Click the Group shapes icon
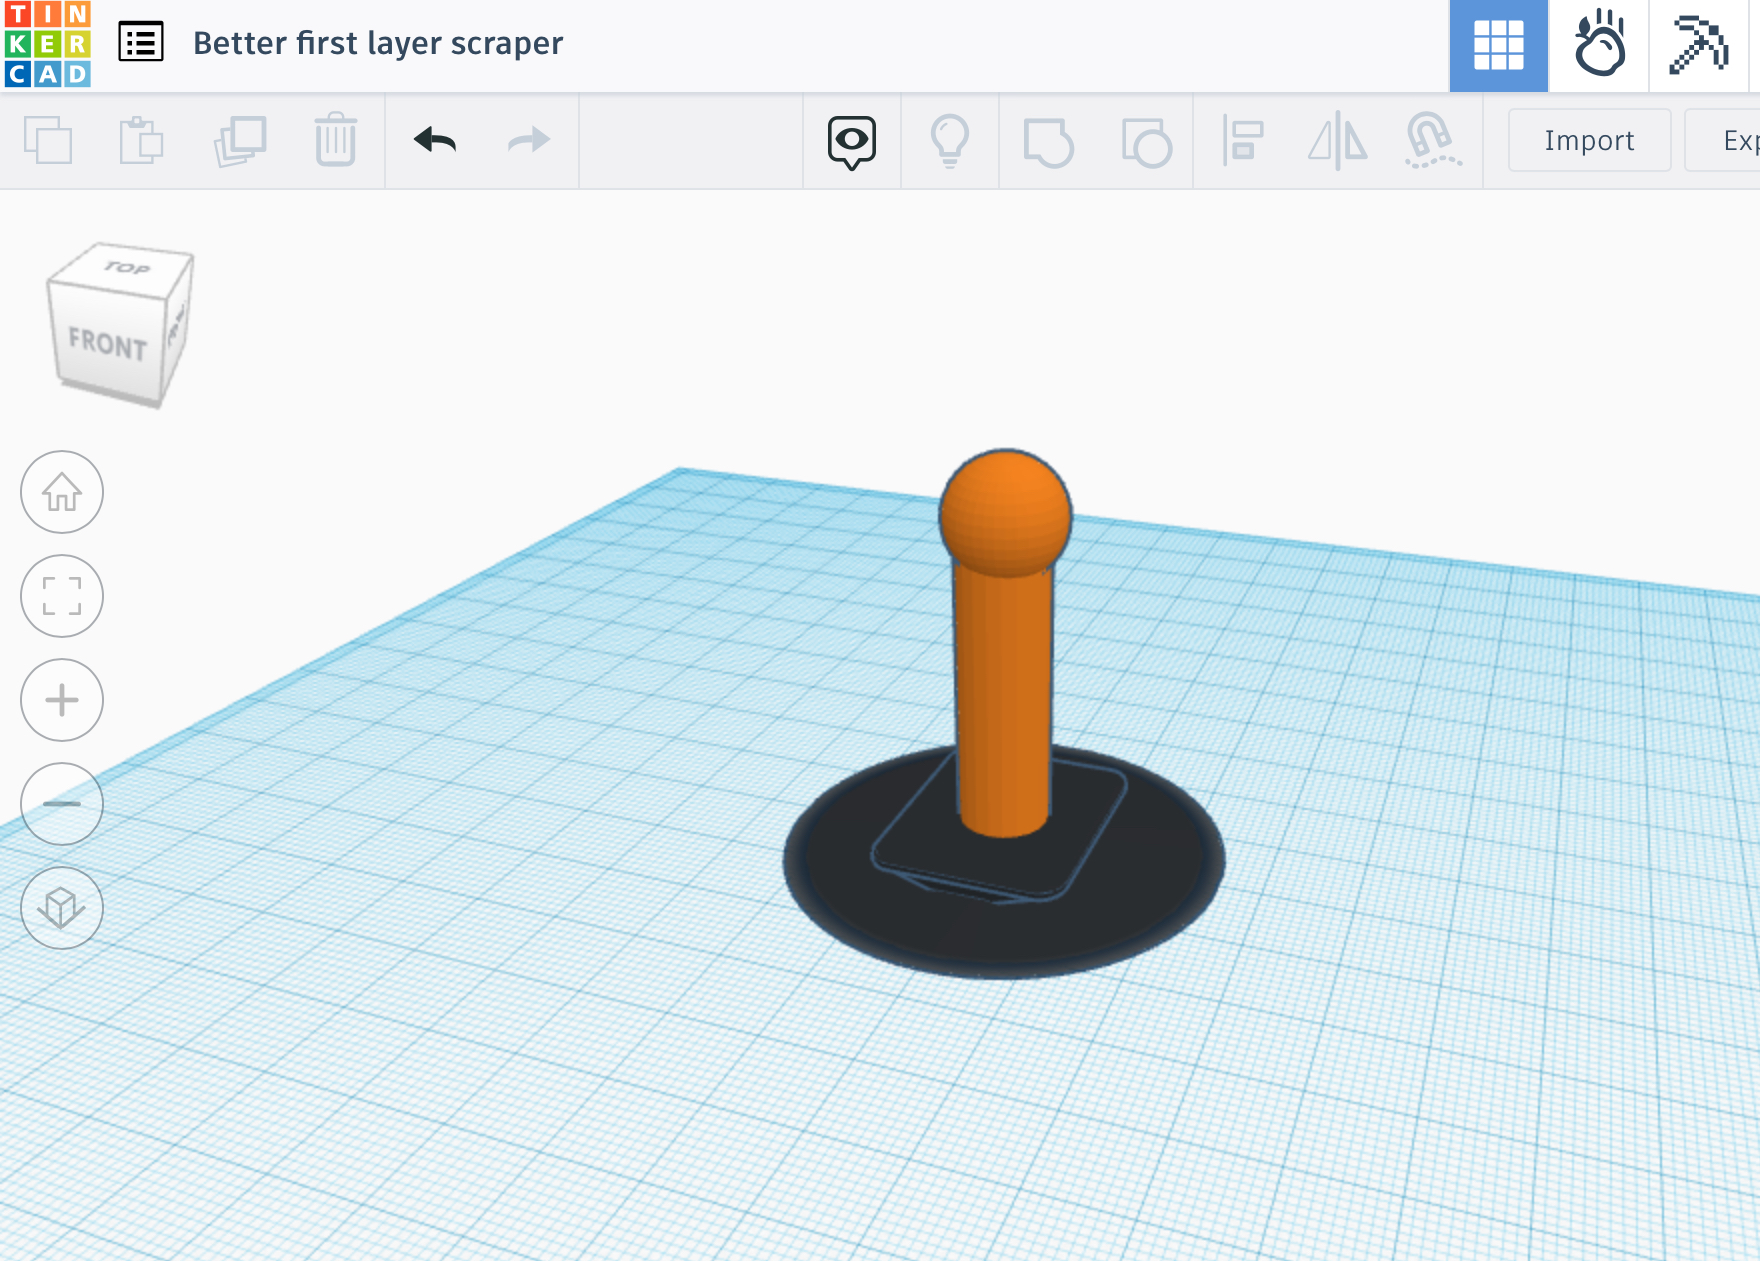 pyautogui.click(x=1048, y=142)
